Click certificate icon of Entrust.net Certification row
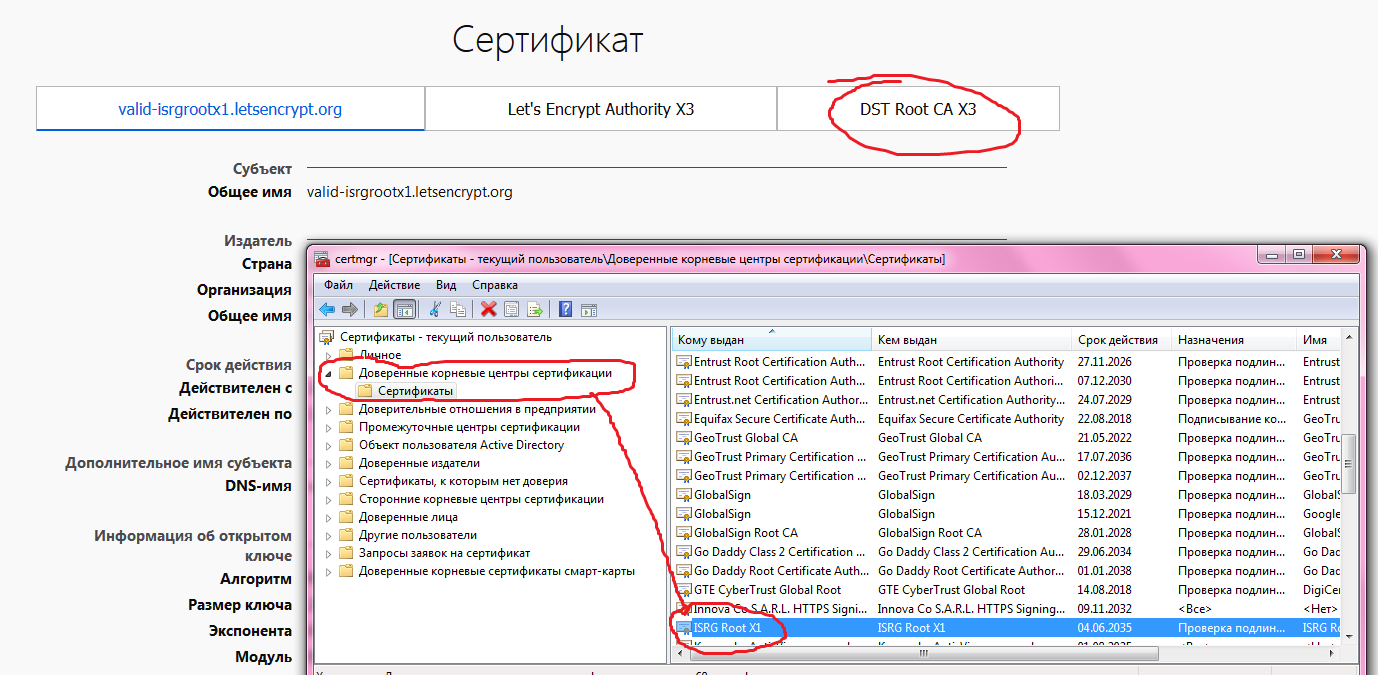This screenshot has height=675, width=1378. click(x=684, y=400)
